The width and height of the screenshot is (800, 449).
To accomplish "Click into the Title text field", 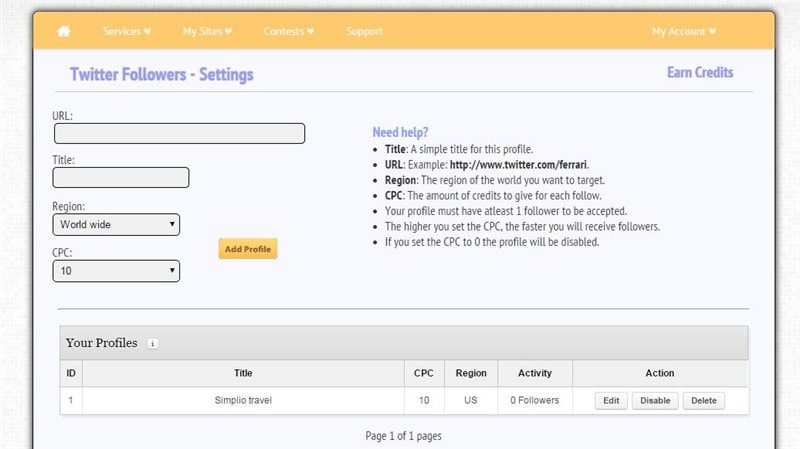I will pos(120,178).
